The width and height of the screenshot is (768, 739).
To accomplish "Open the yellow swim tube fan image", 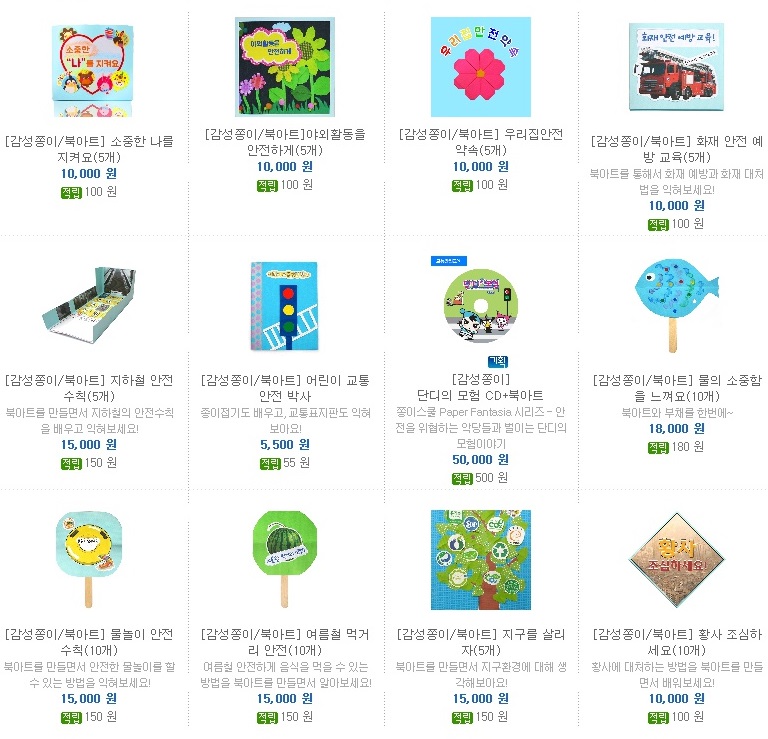I will point(89,560).
